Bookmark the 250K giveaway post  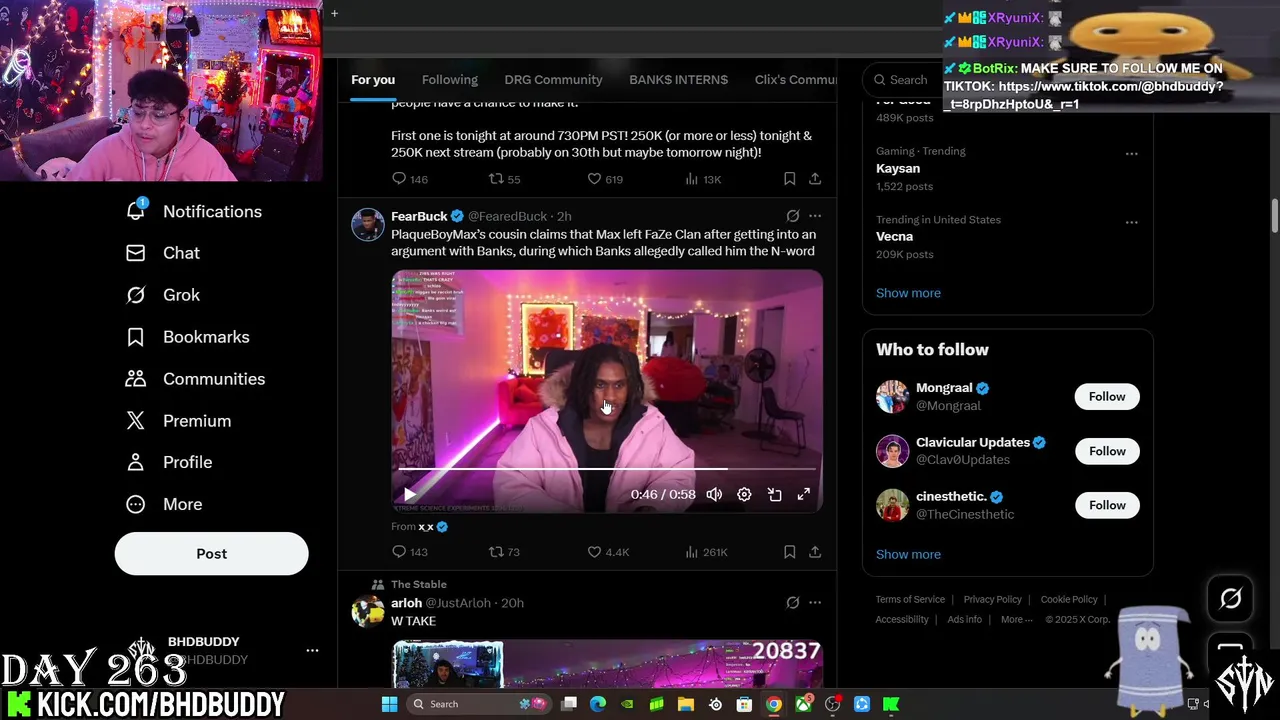[x=789, y=179]
